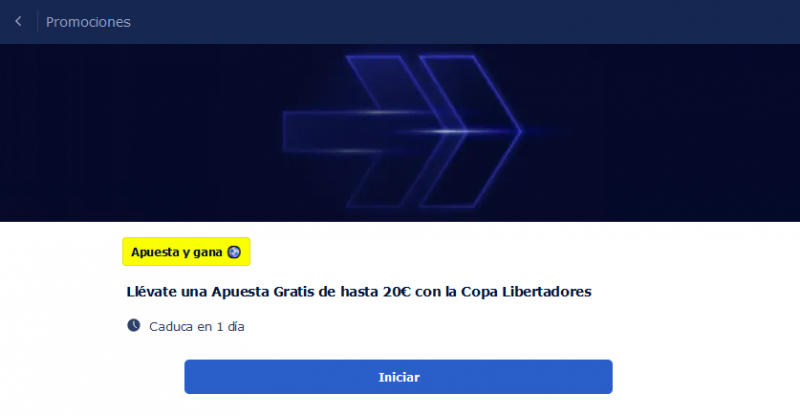Click the Iniciar label inside the blue button
Screen dimensions: 800x416
pyautogui.click(x=399, y=377)
